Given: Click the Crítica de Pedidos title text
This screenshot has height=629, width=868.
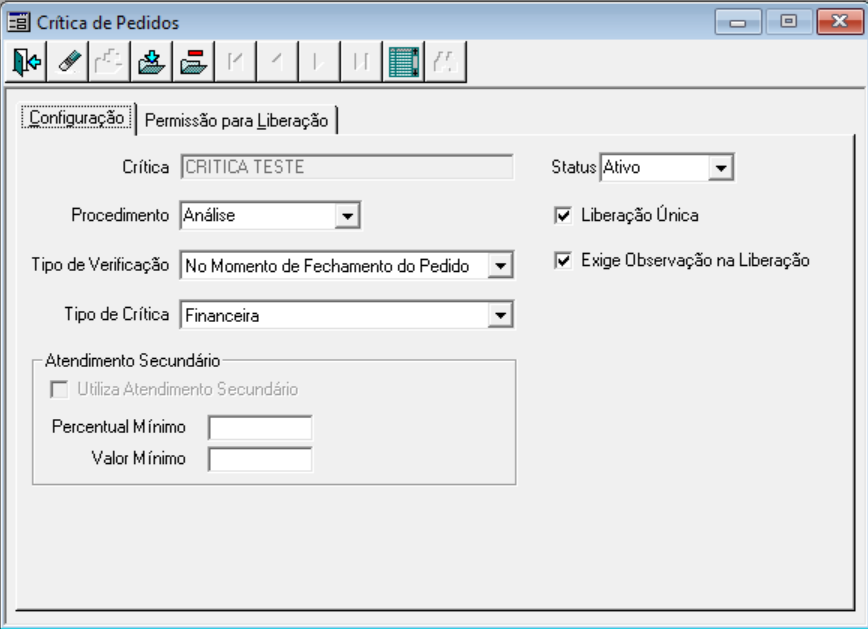Looking at the screenshot, I should click(x=108, y=23).
